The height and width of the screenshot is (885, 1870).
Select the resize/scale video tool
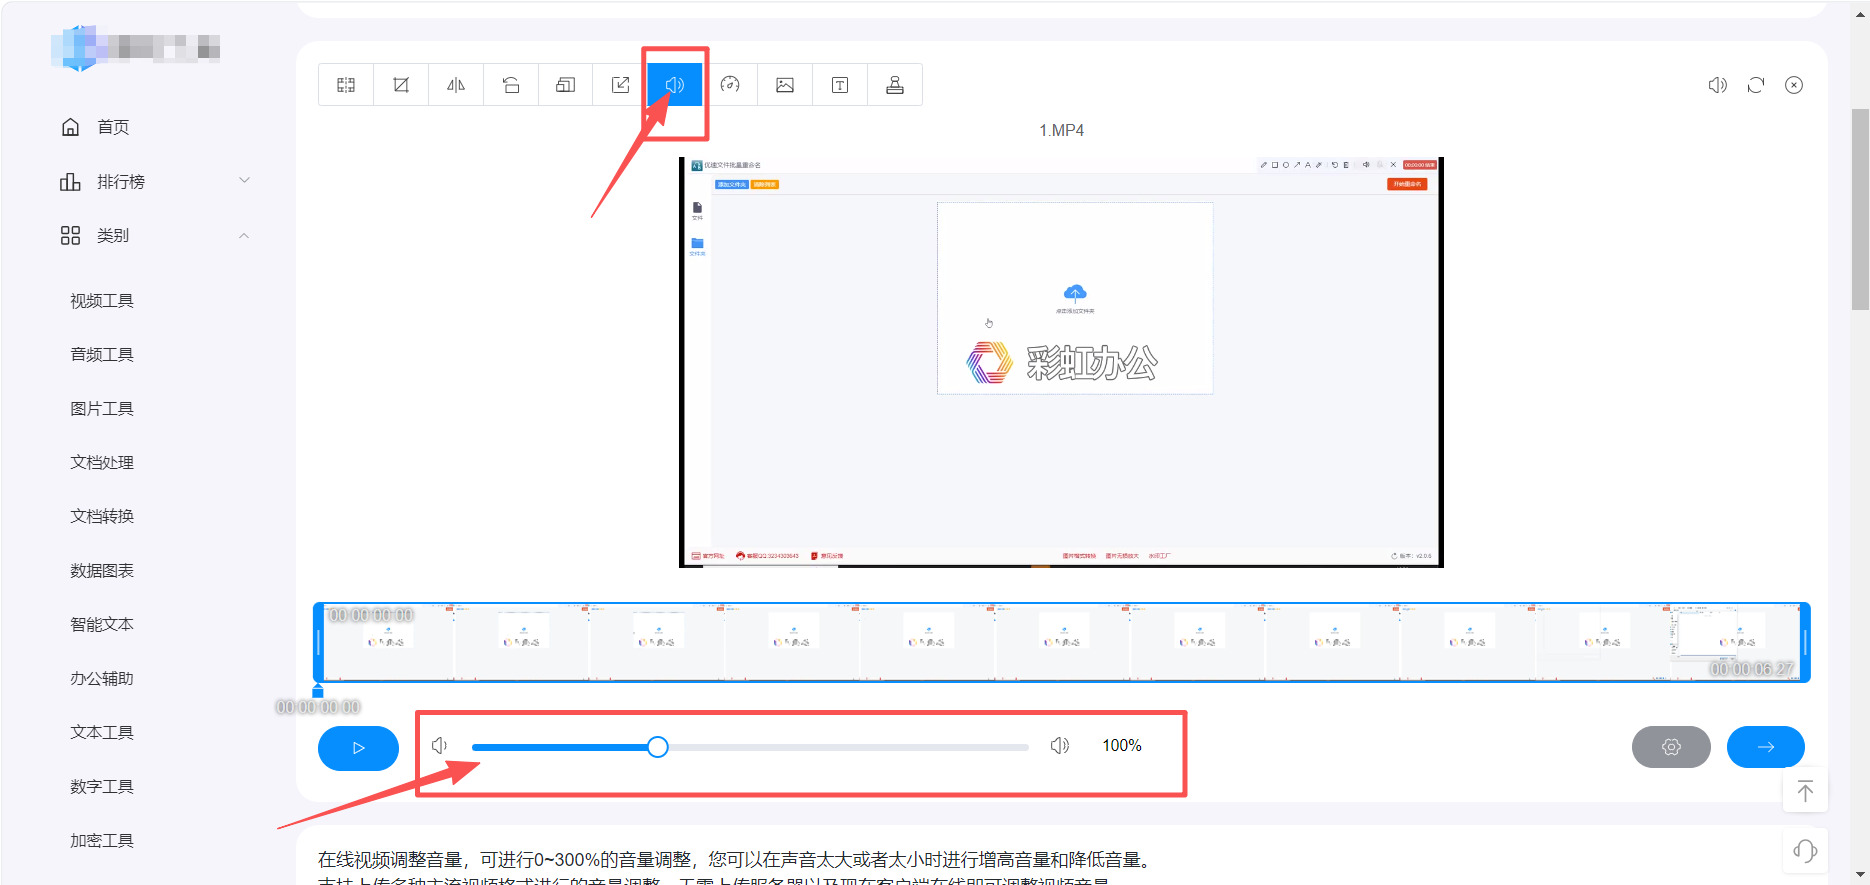tap(621, 85)
